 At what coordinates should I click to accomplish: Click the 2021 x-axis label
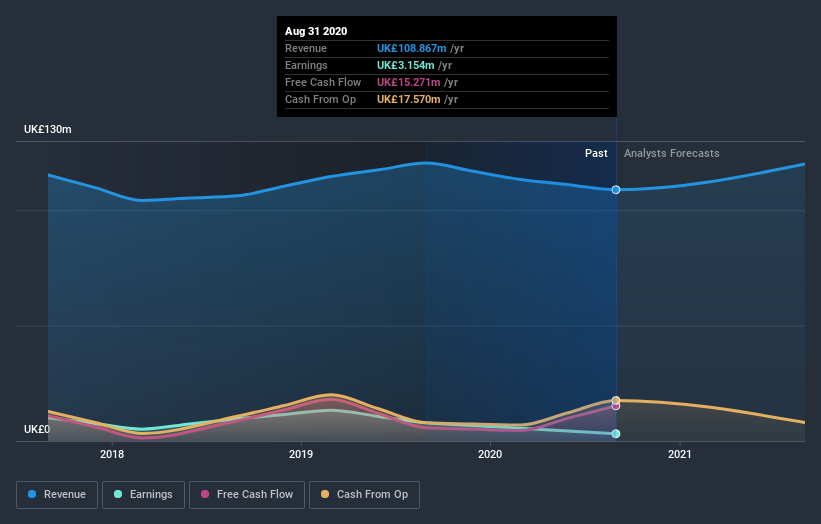pos(680,454)
